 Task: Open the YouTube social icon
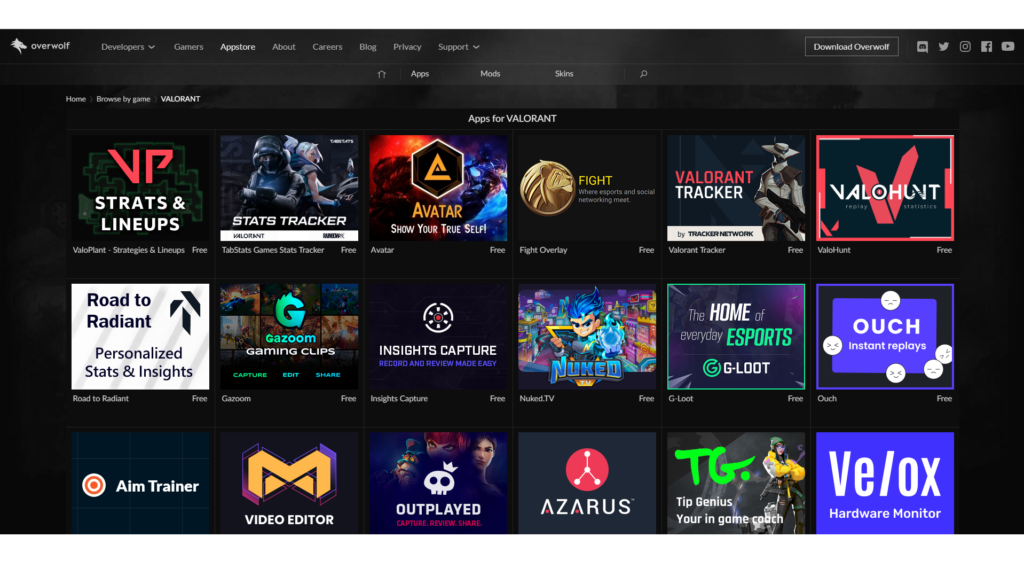pos(1008,46)
